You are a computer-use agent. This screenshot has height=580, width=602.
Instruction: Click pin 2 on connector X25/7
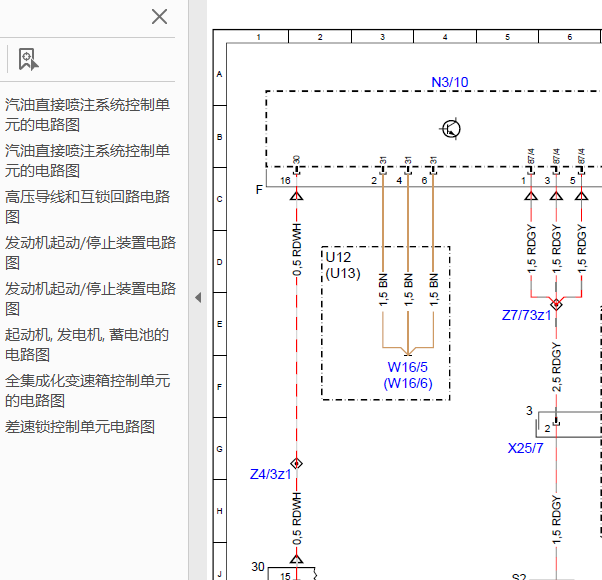point(547,429)
